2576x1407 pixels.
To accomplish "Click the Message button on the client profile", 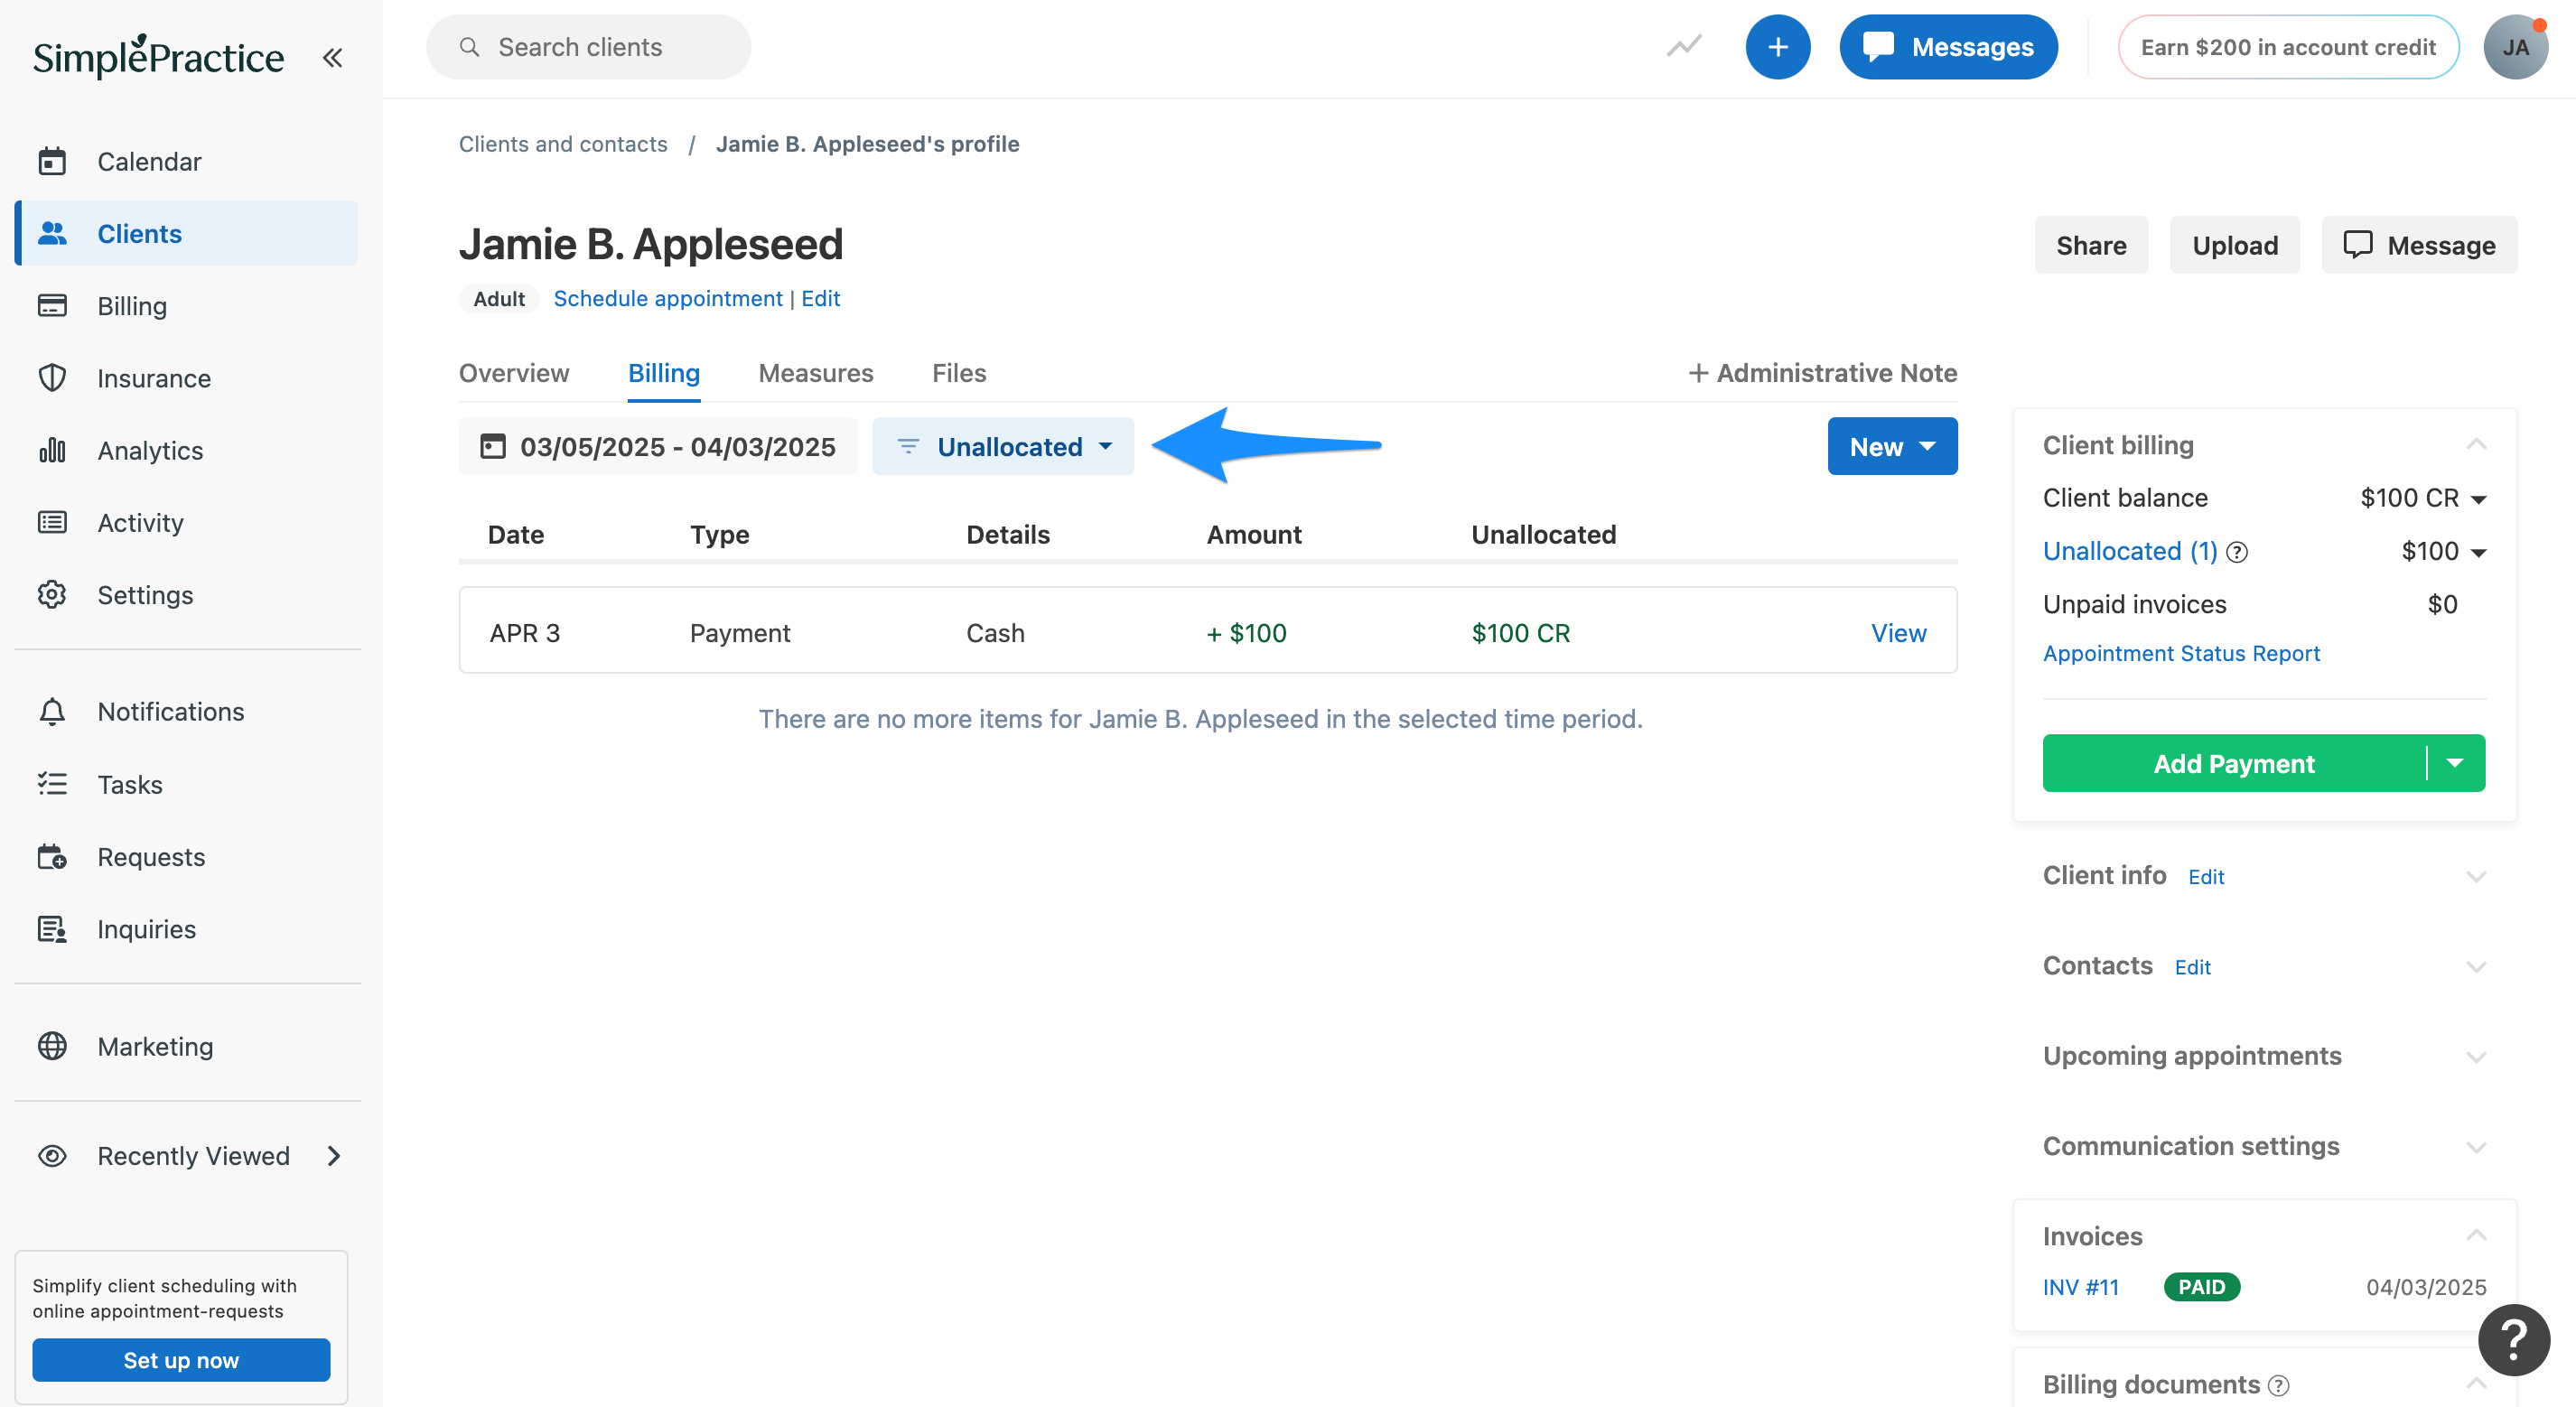I will click(x=2419, y=245).
